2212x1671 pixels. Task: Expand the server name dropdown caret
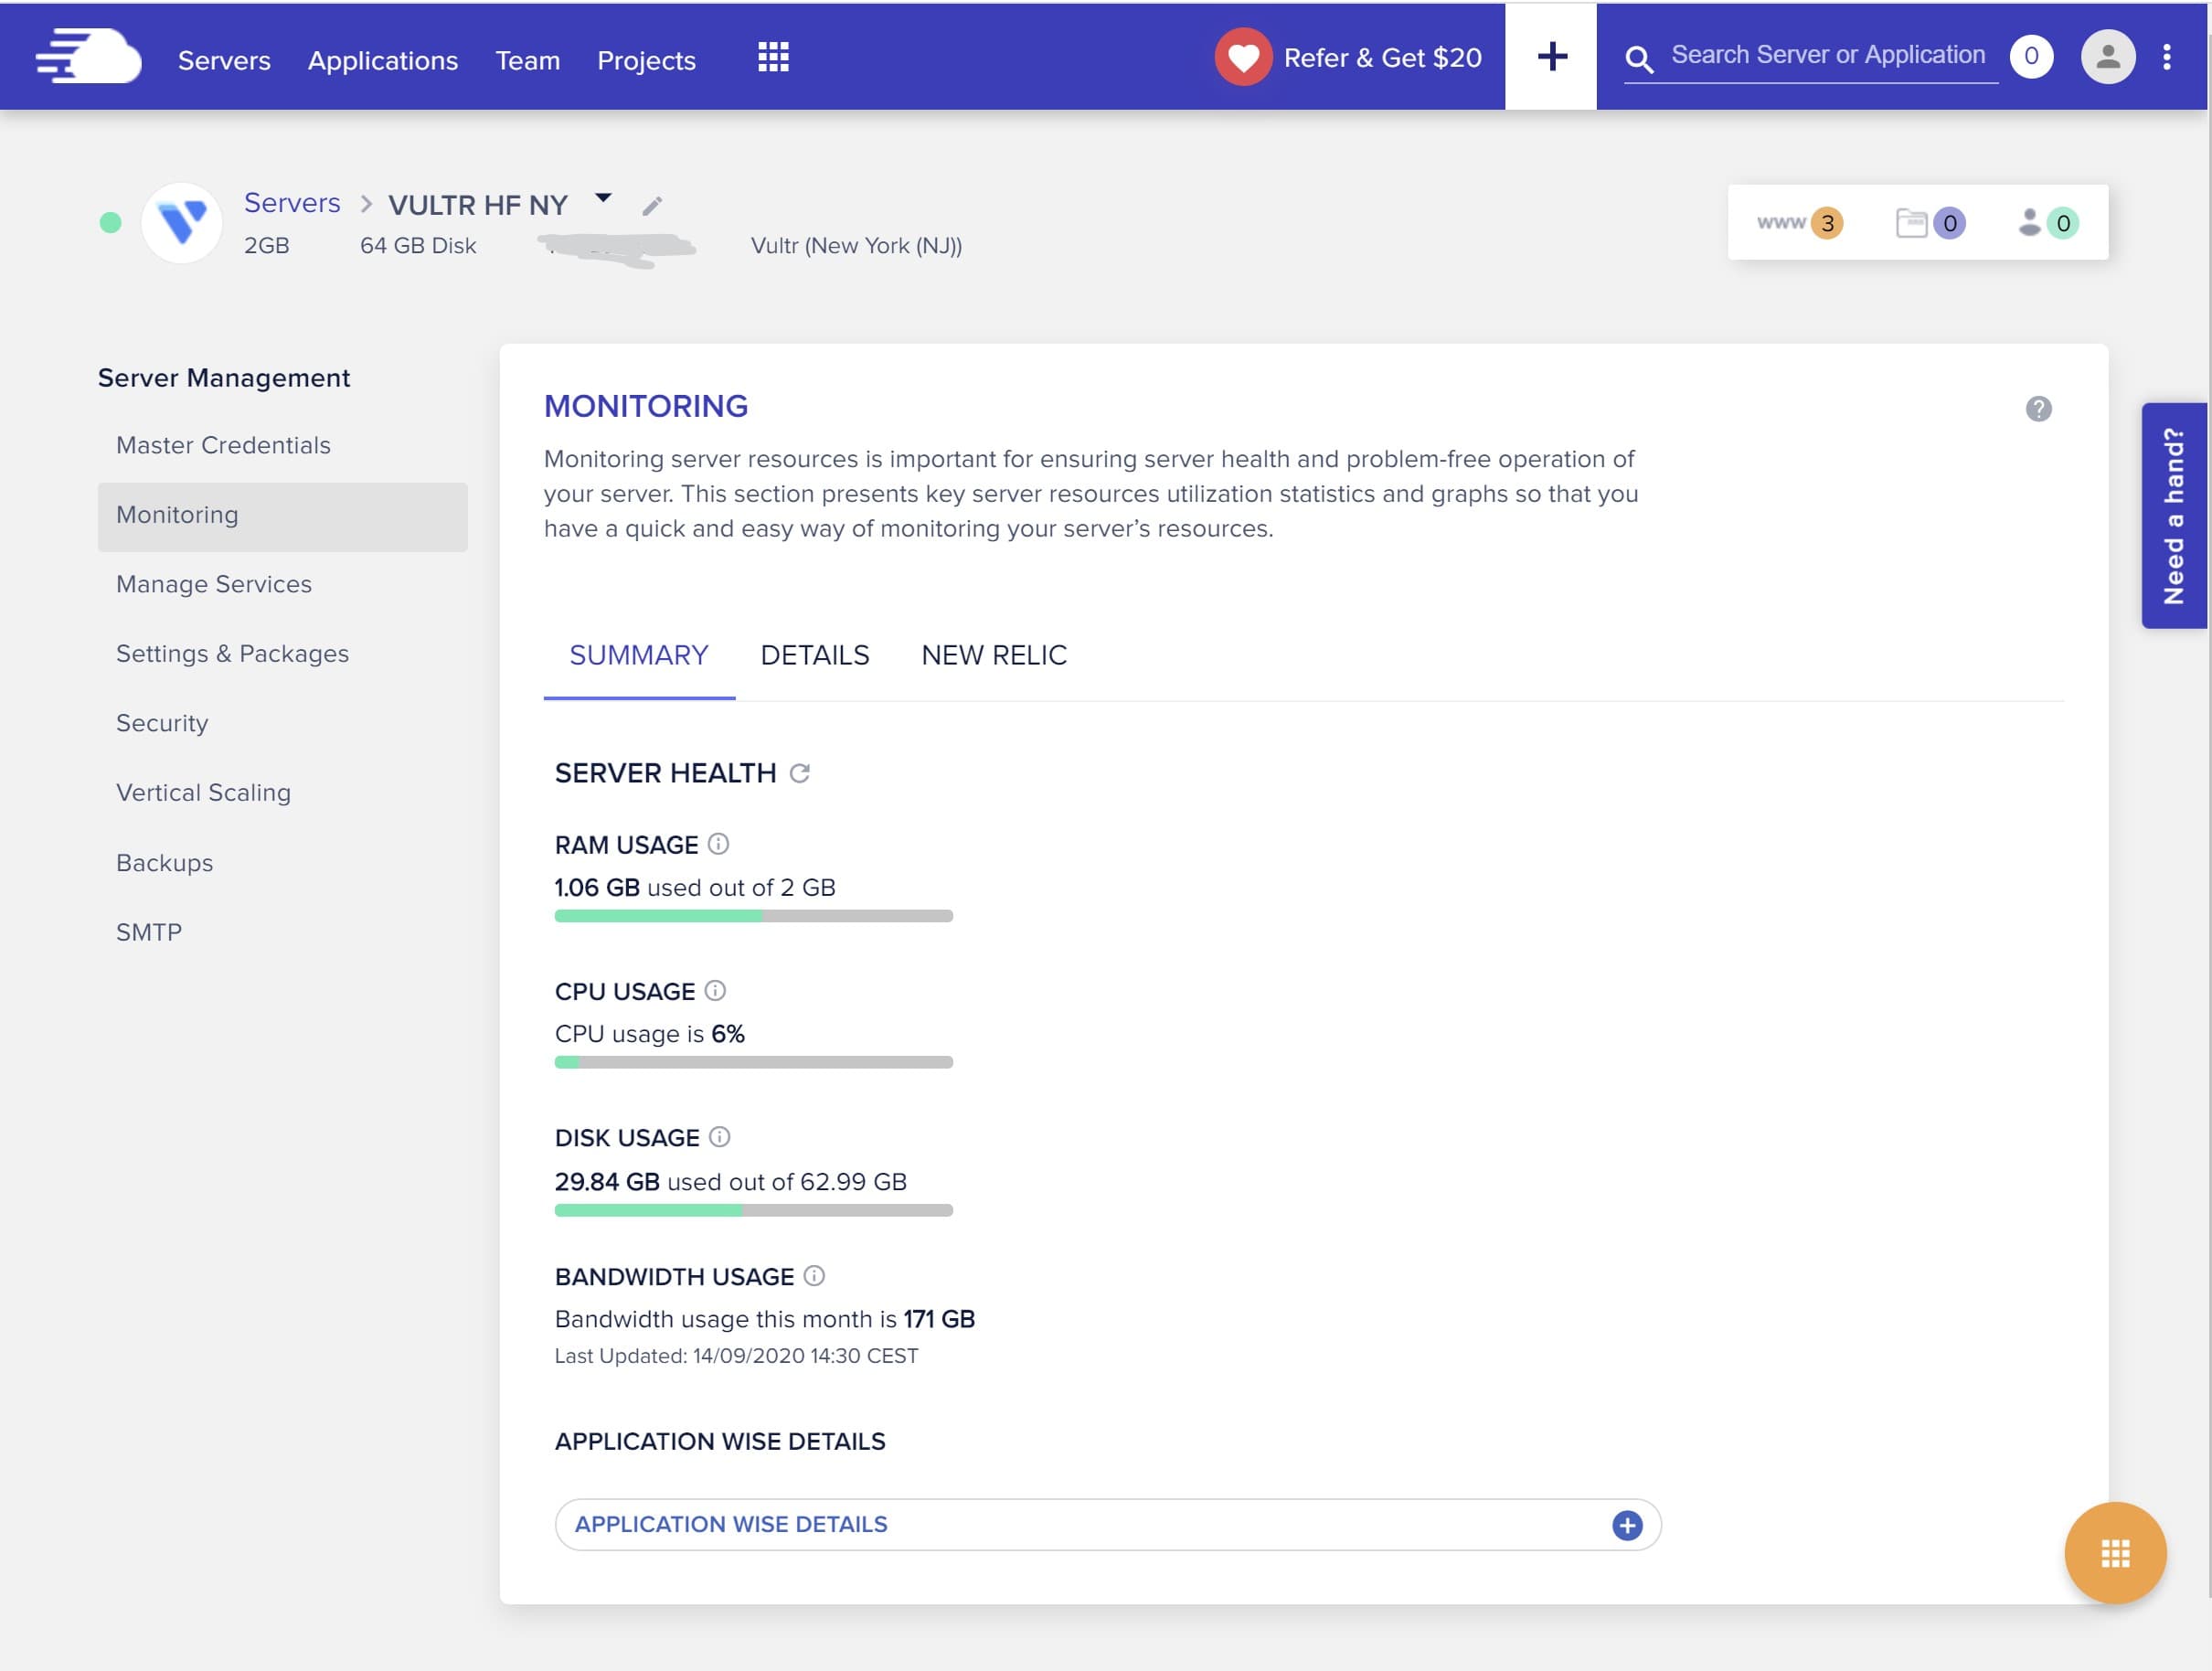604,198
